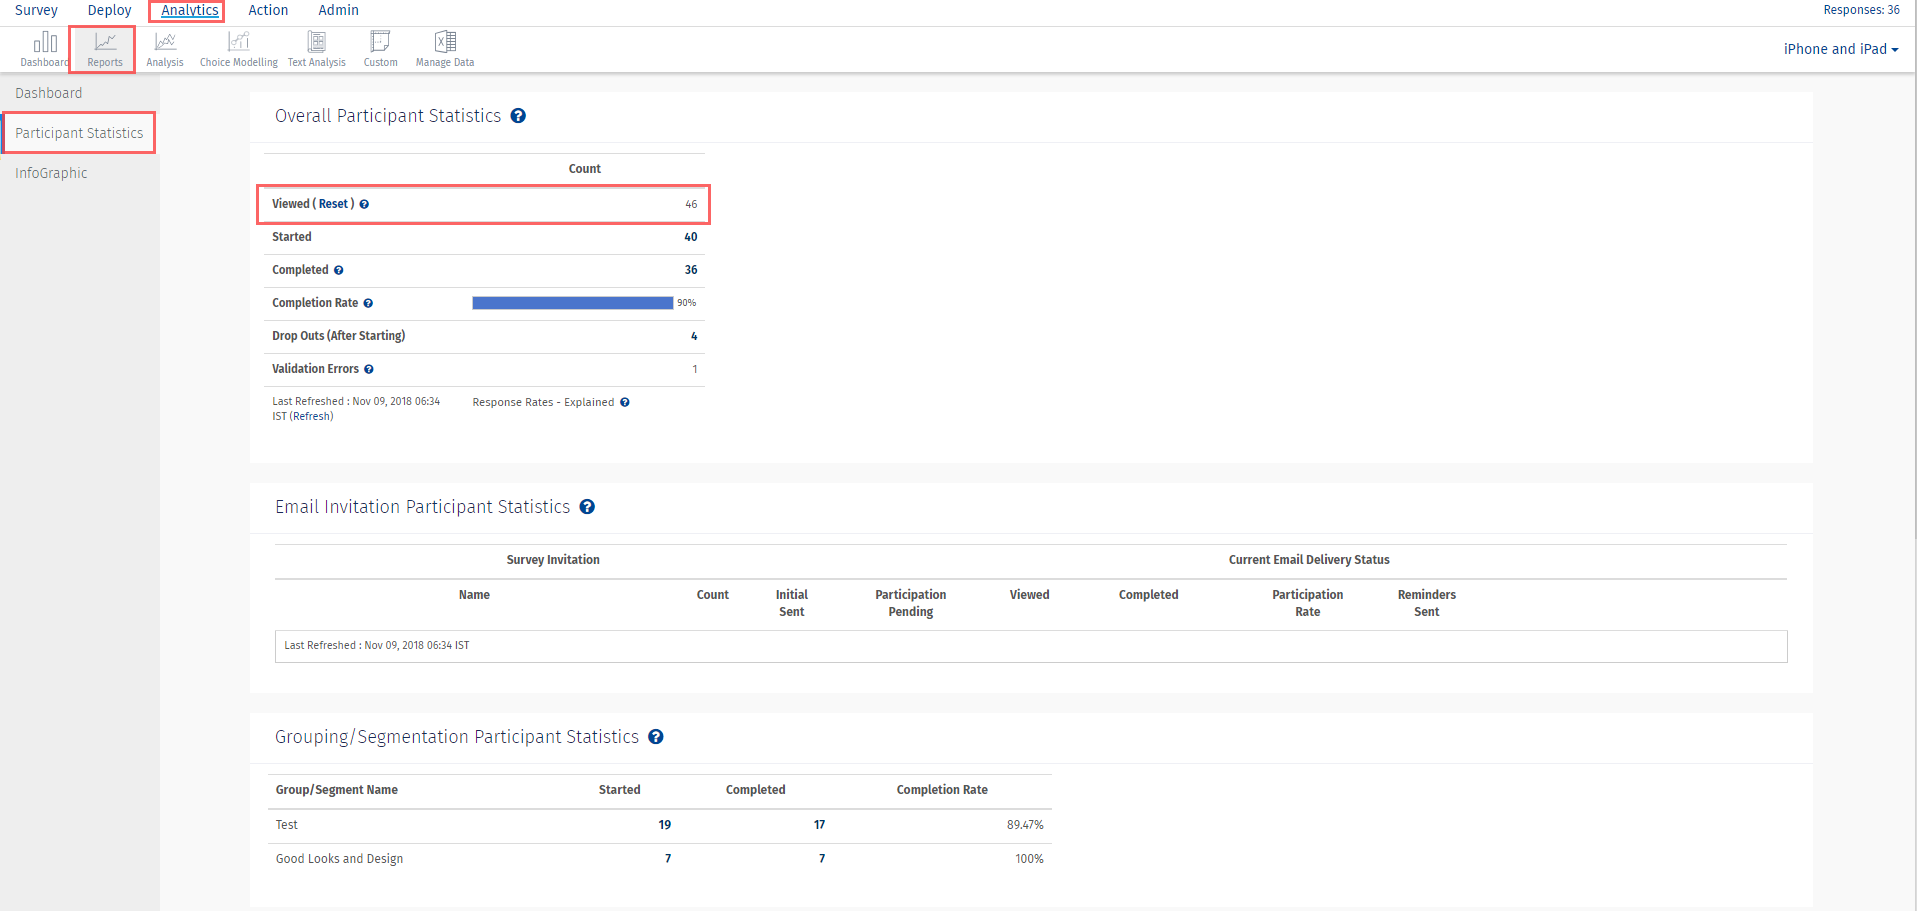This screenshot has width=1917, height=911.
Task: Switch to the Analytics menu tab
Action: tap(189, 10)
